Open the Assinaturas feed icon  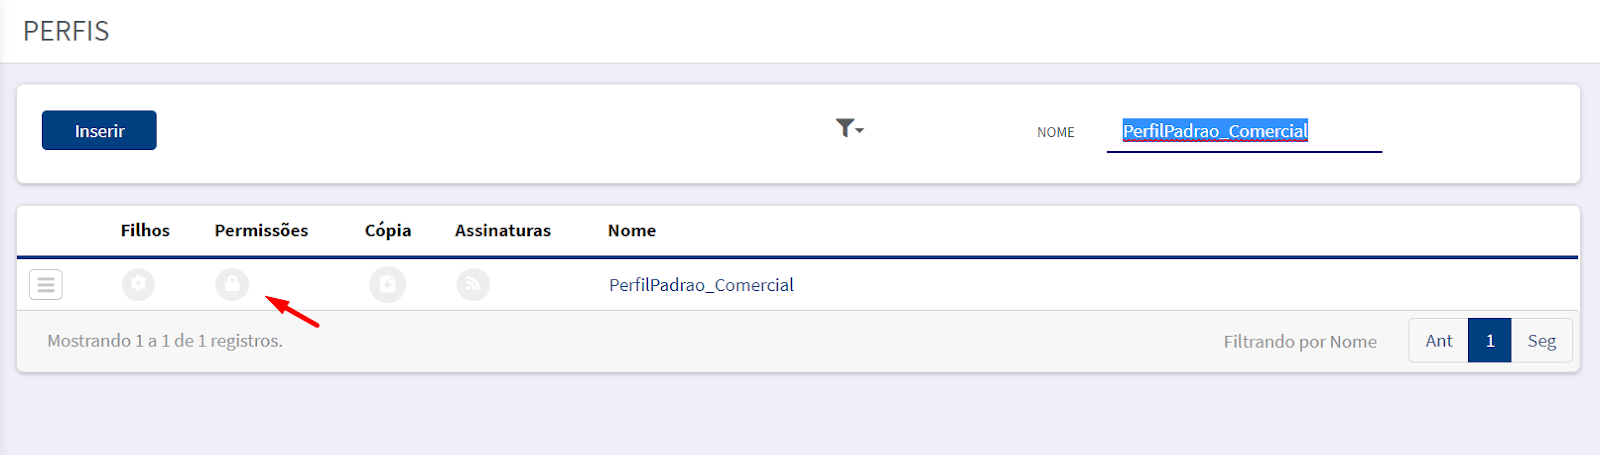pyautogui.click(x=473, y=285)
